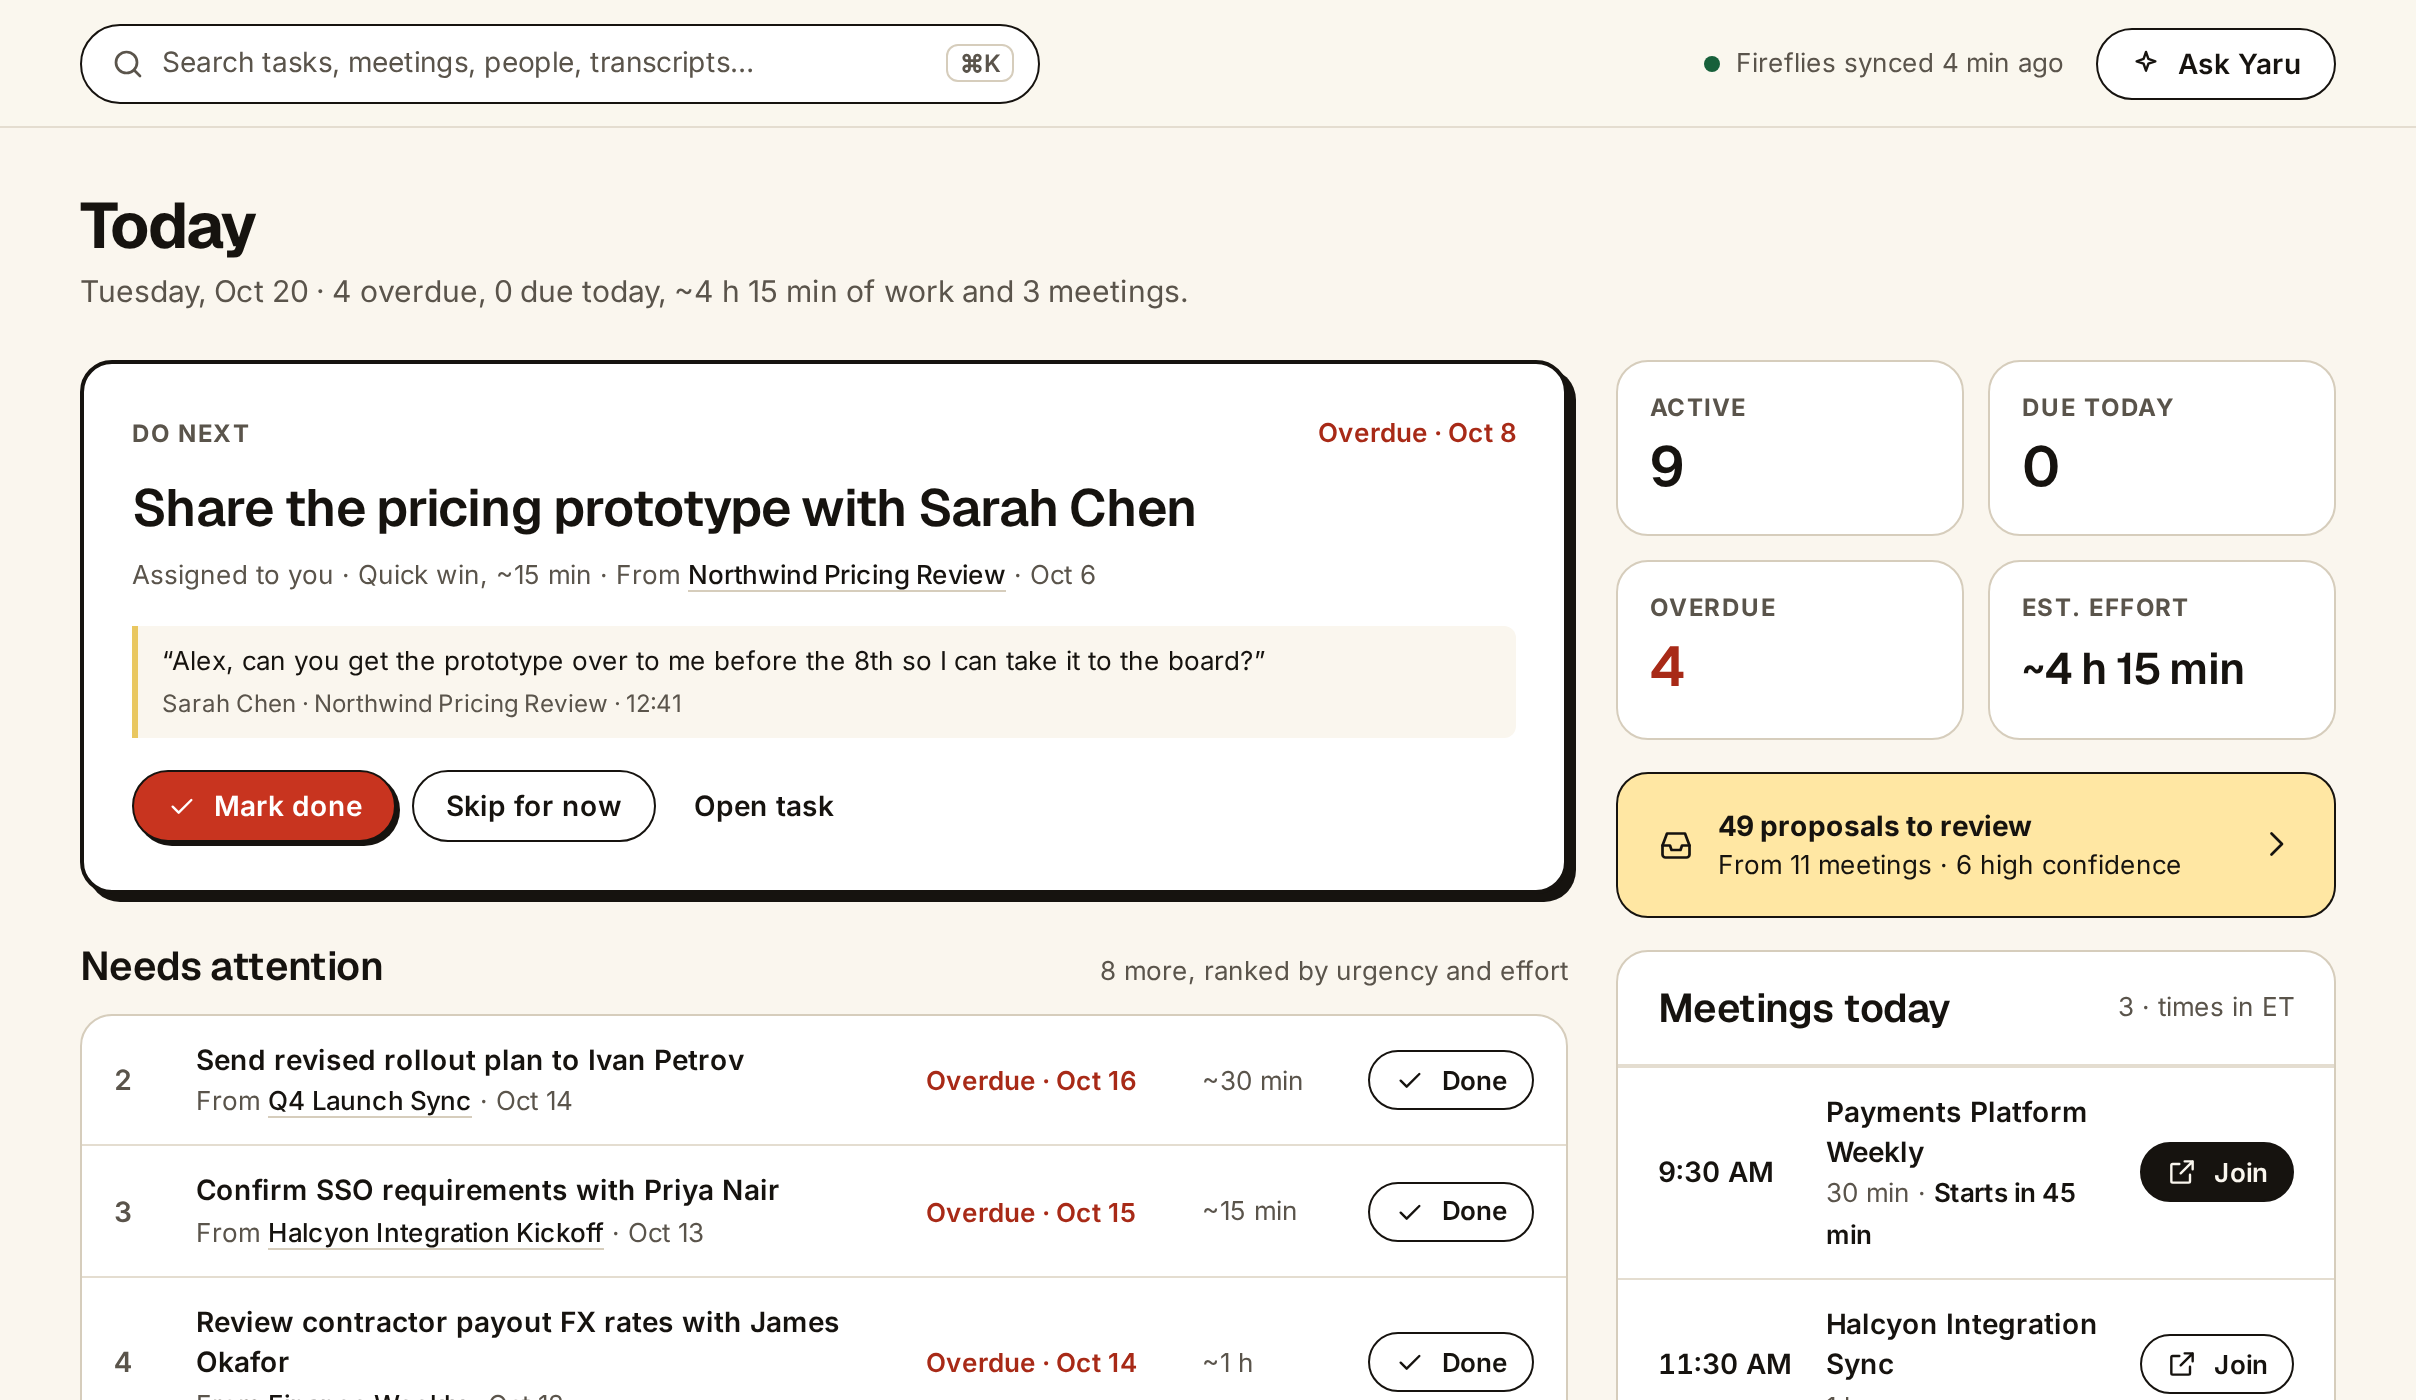
Task: Click the sparkle icon in Ask Yaru
Action: point(2146,62)
